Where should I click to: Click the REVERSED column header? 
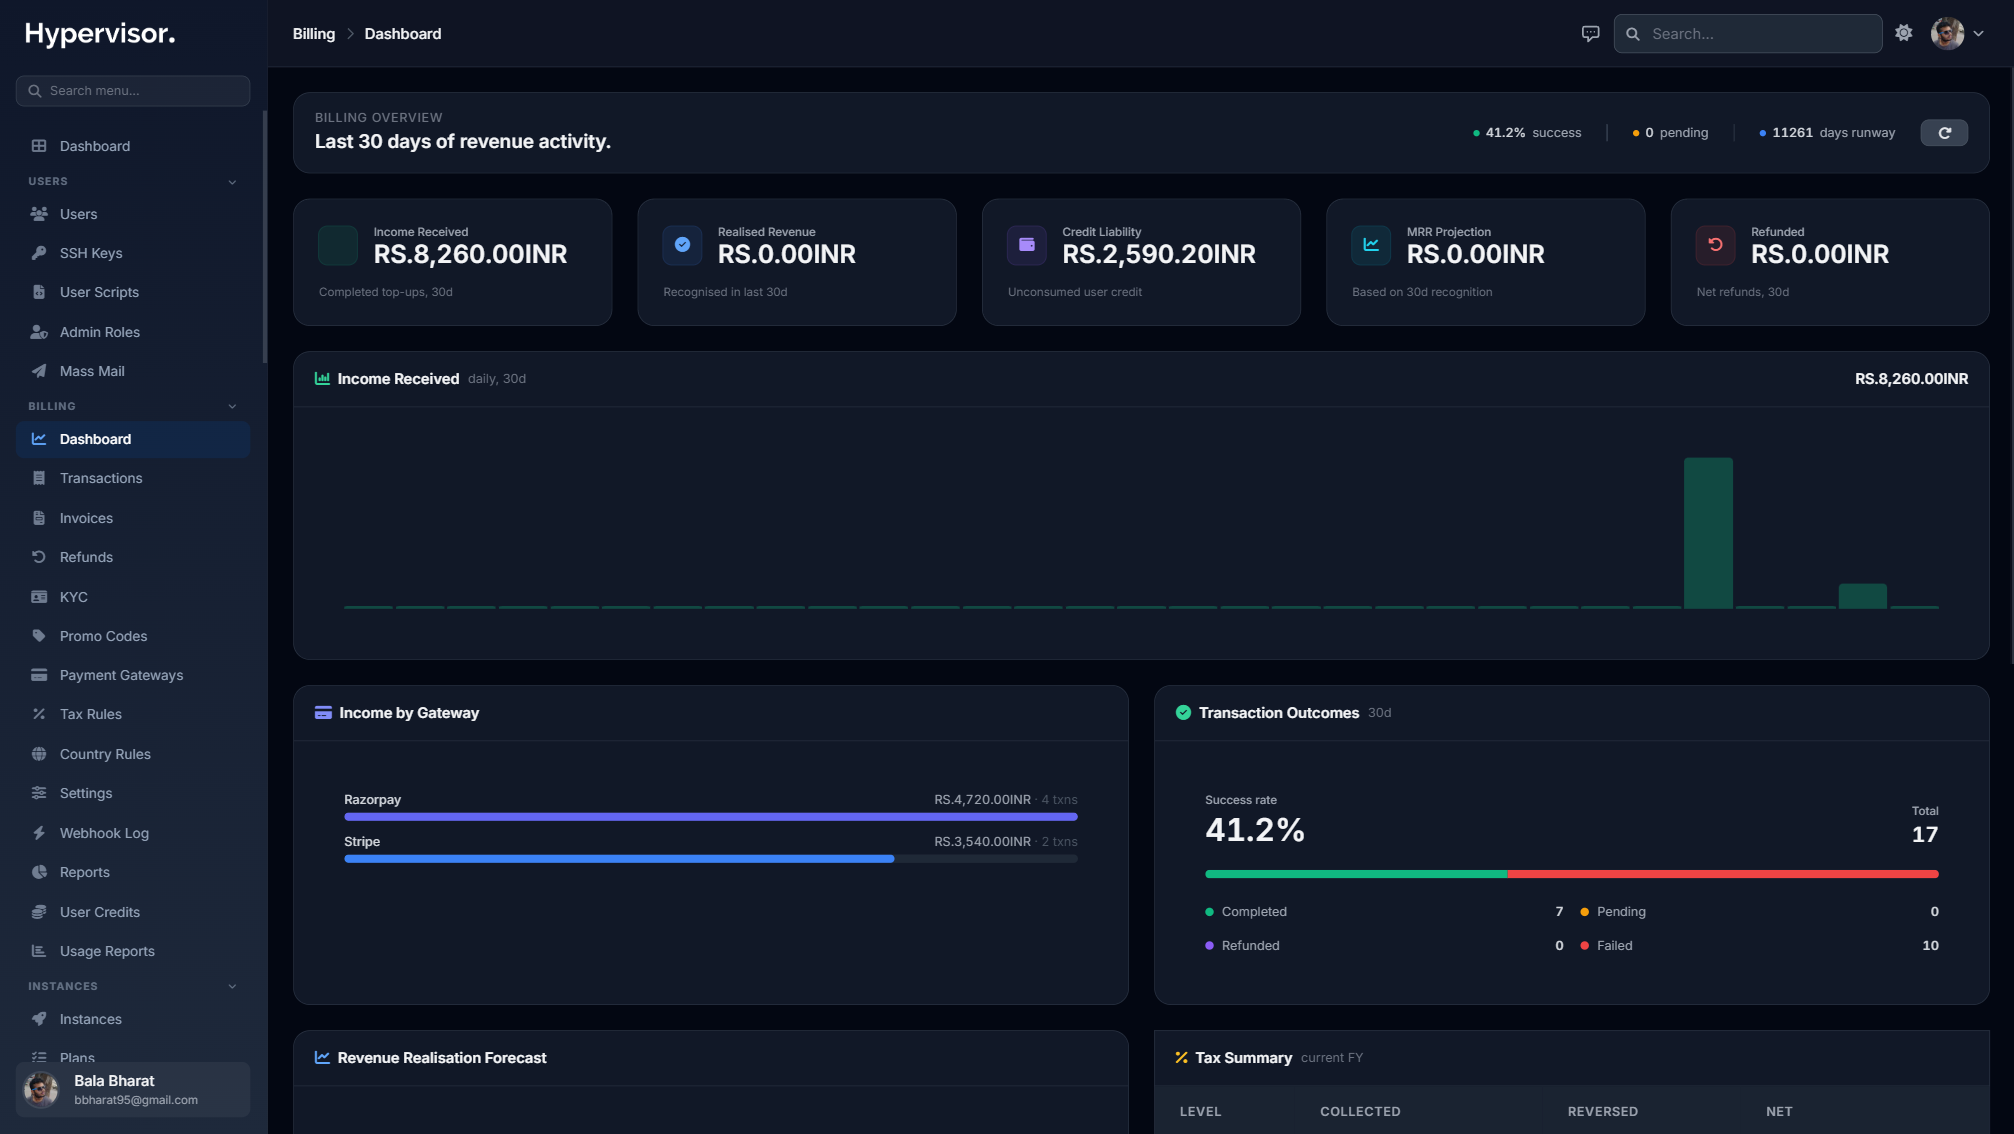point(1602,1112)
